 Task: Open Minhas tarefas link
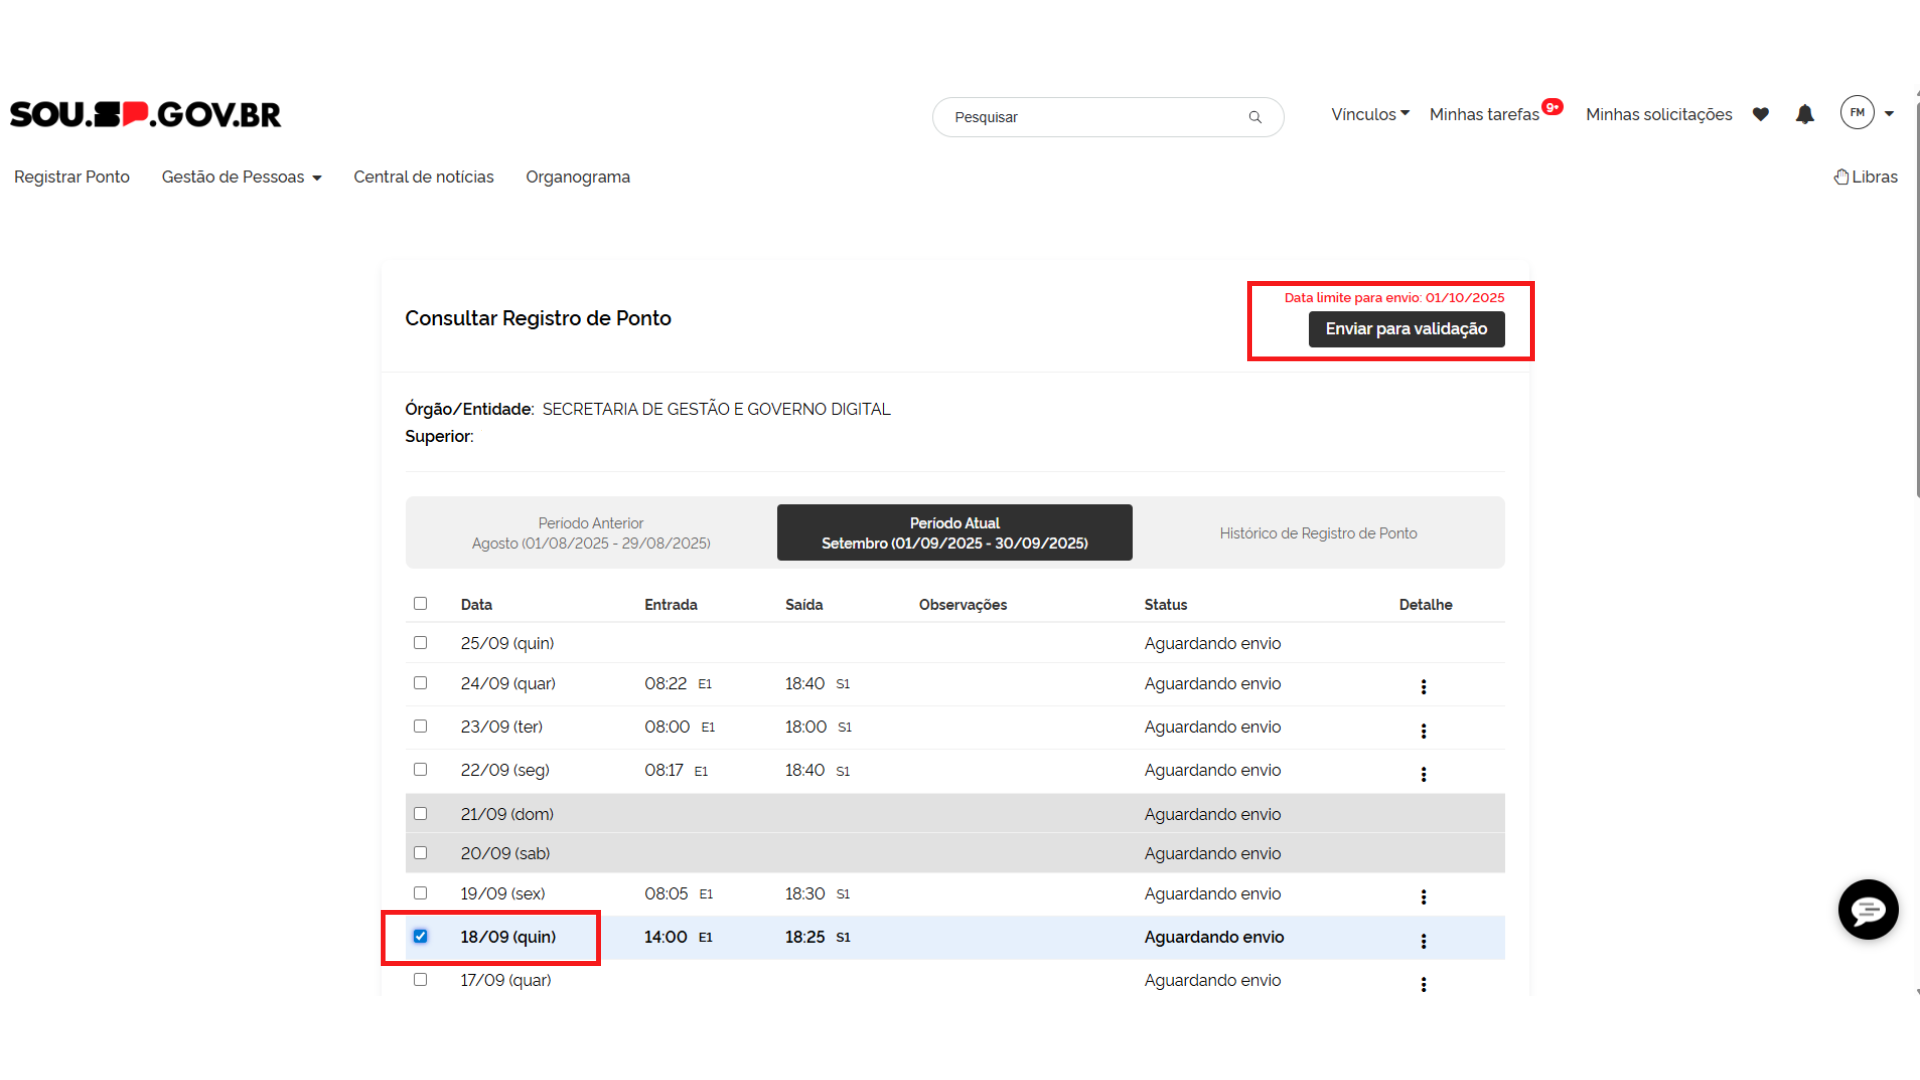(1484, 115)
